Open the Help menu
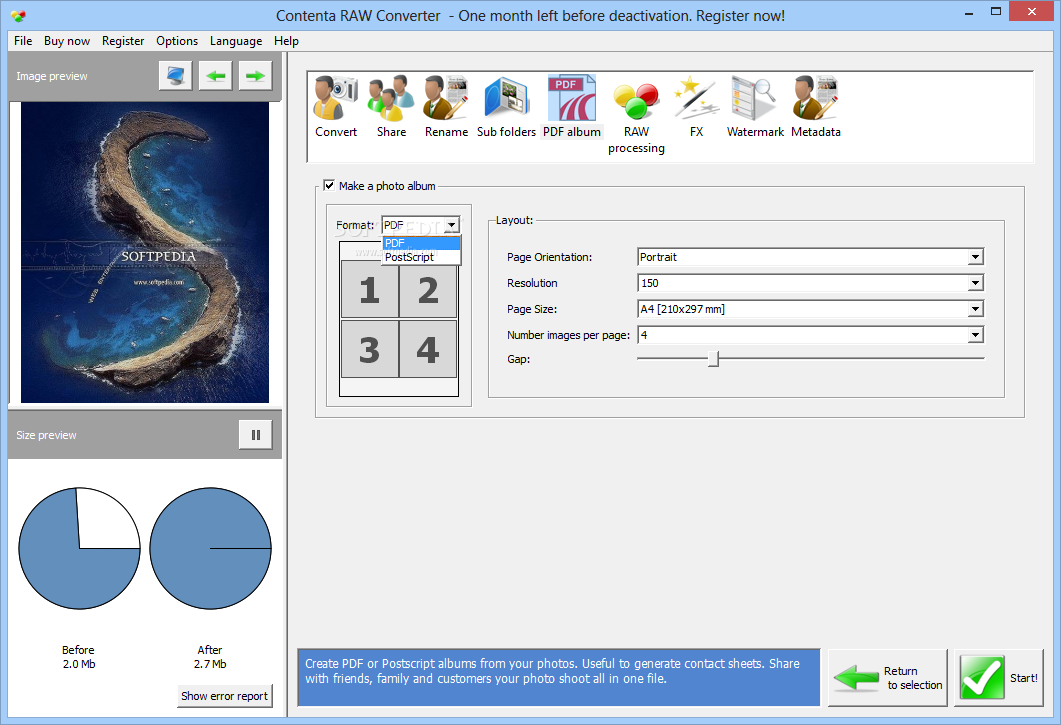The image size is (1061, 725). tap(286, 41)
